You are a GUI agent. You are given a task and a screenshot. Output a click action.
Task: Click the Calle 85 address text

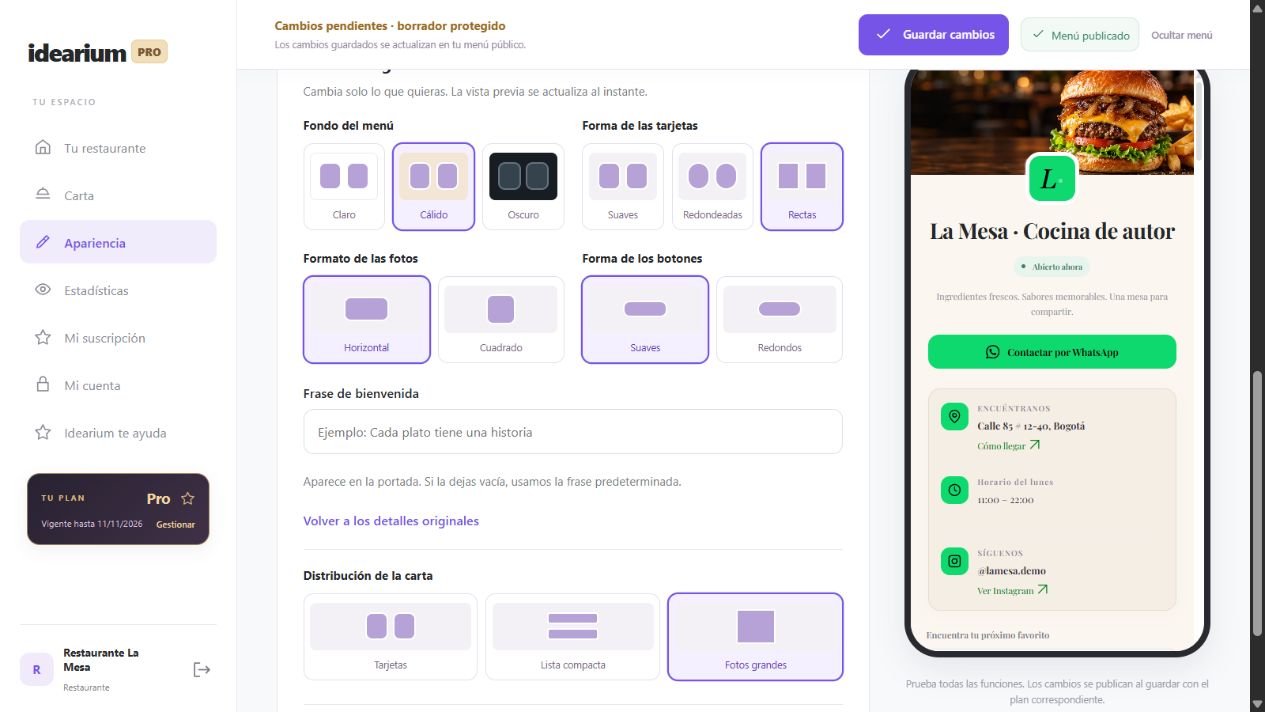[1031, 426]
